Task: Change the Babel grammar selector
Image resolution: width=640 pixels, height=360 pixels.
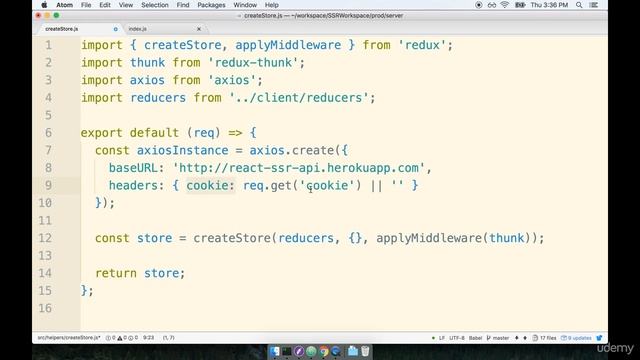Action: pyautogui.click(x=476, y=338)
